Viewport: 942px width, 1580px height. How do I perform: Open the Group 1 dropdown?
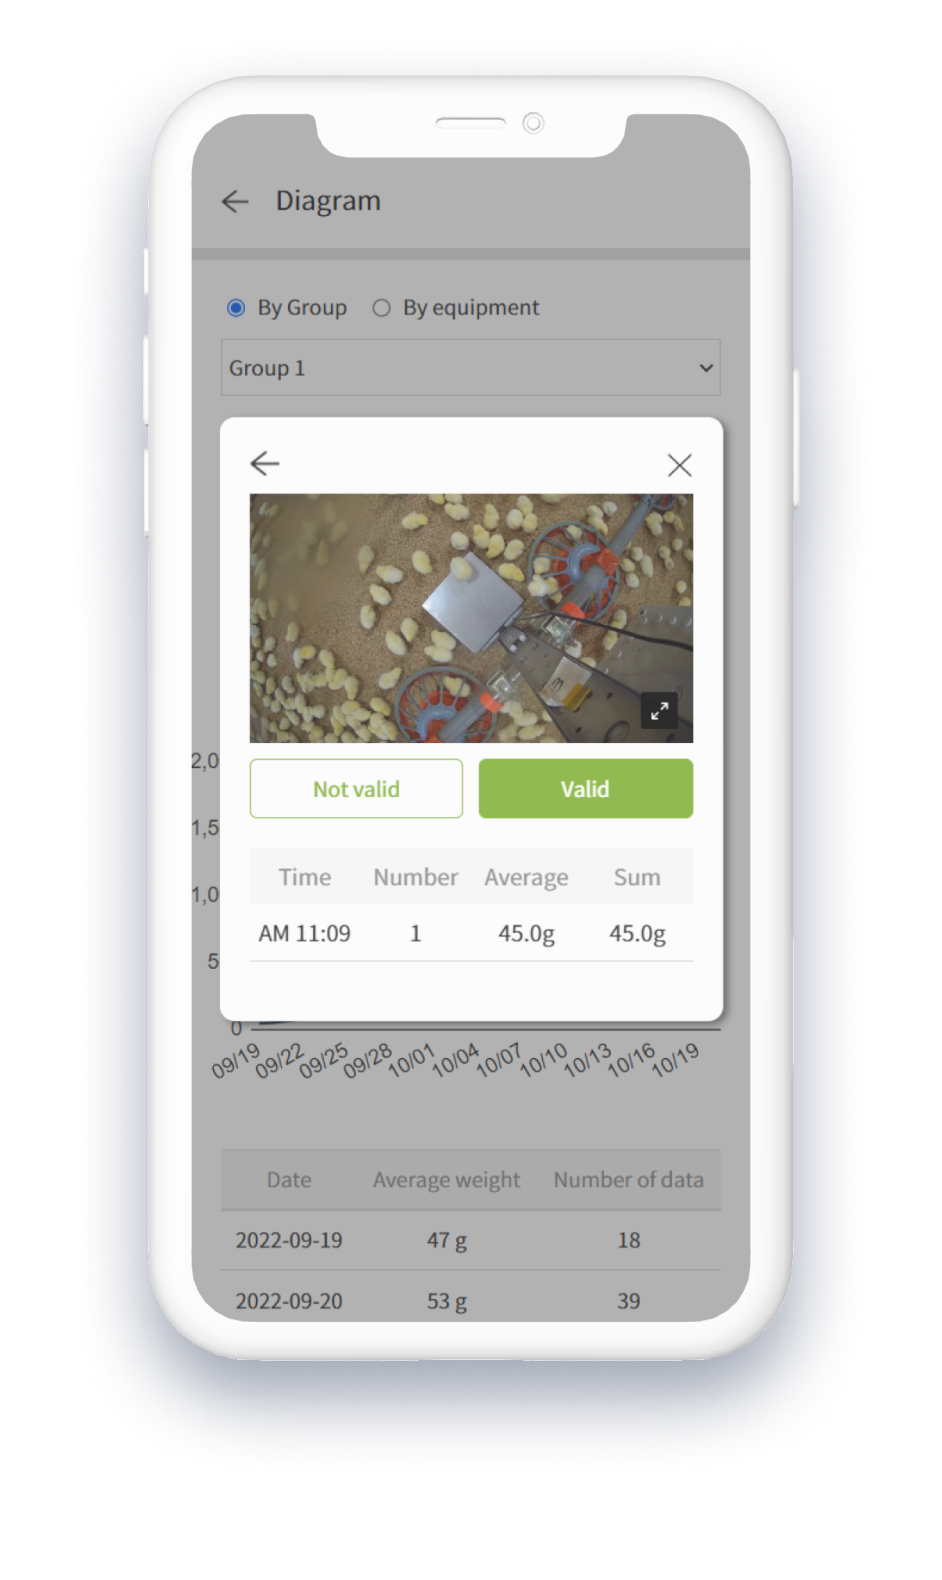[x=470, y=368]
